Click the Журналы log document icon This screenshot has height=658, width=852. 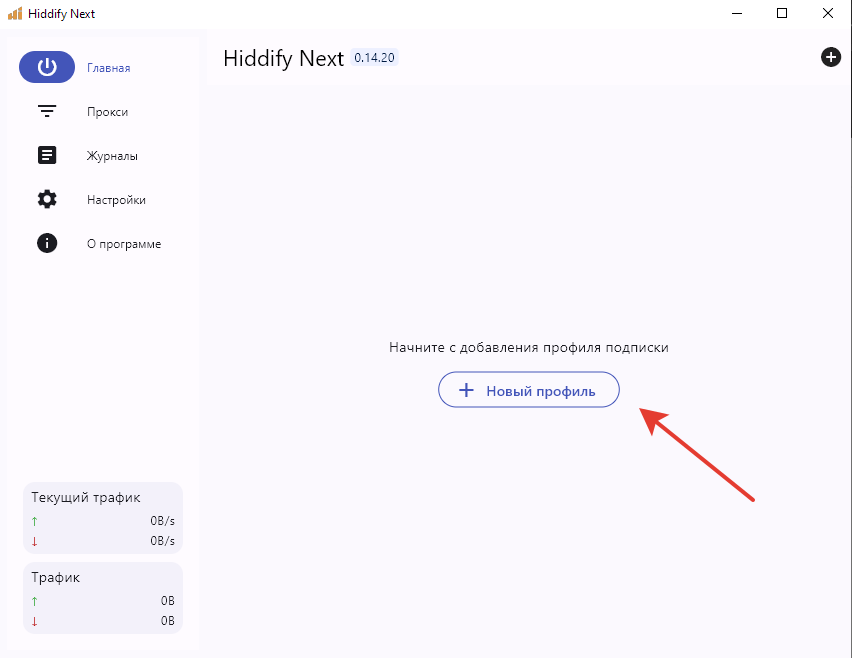coord(47,156)
